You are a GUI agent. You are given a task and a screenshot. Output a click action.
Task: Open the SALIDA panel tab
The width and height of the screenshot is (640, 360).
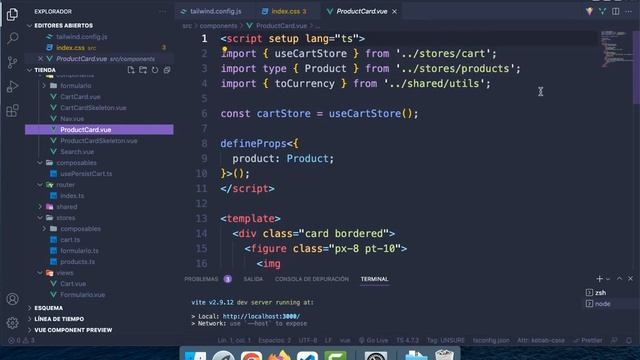[253, 279]
